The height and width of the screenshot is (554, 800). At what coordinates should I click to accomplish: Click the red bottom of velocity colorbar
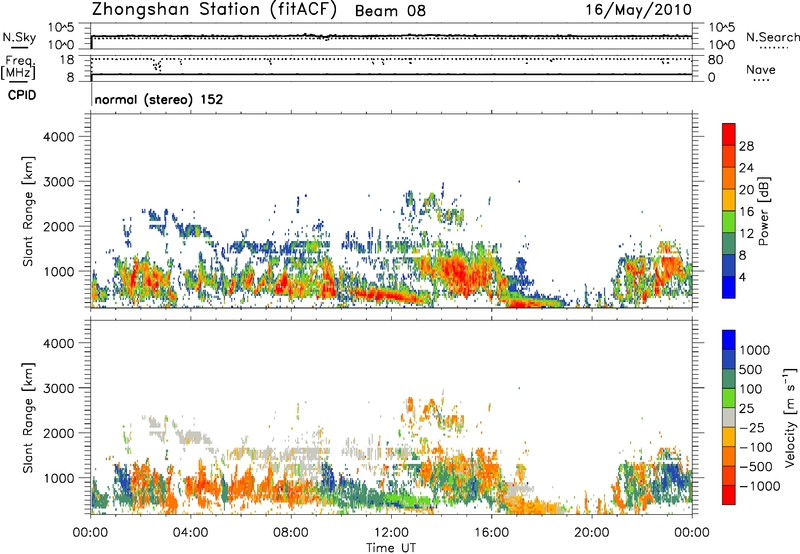click(x=729, y=495)
